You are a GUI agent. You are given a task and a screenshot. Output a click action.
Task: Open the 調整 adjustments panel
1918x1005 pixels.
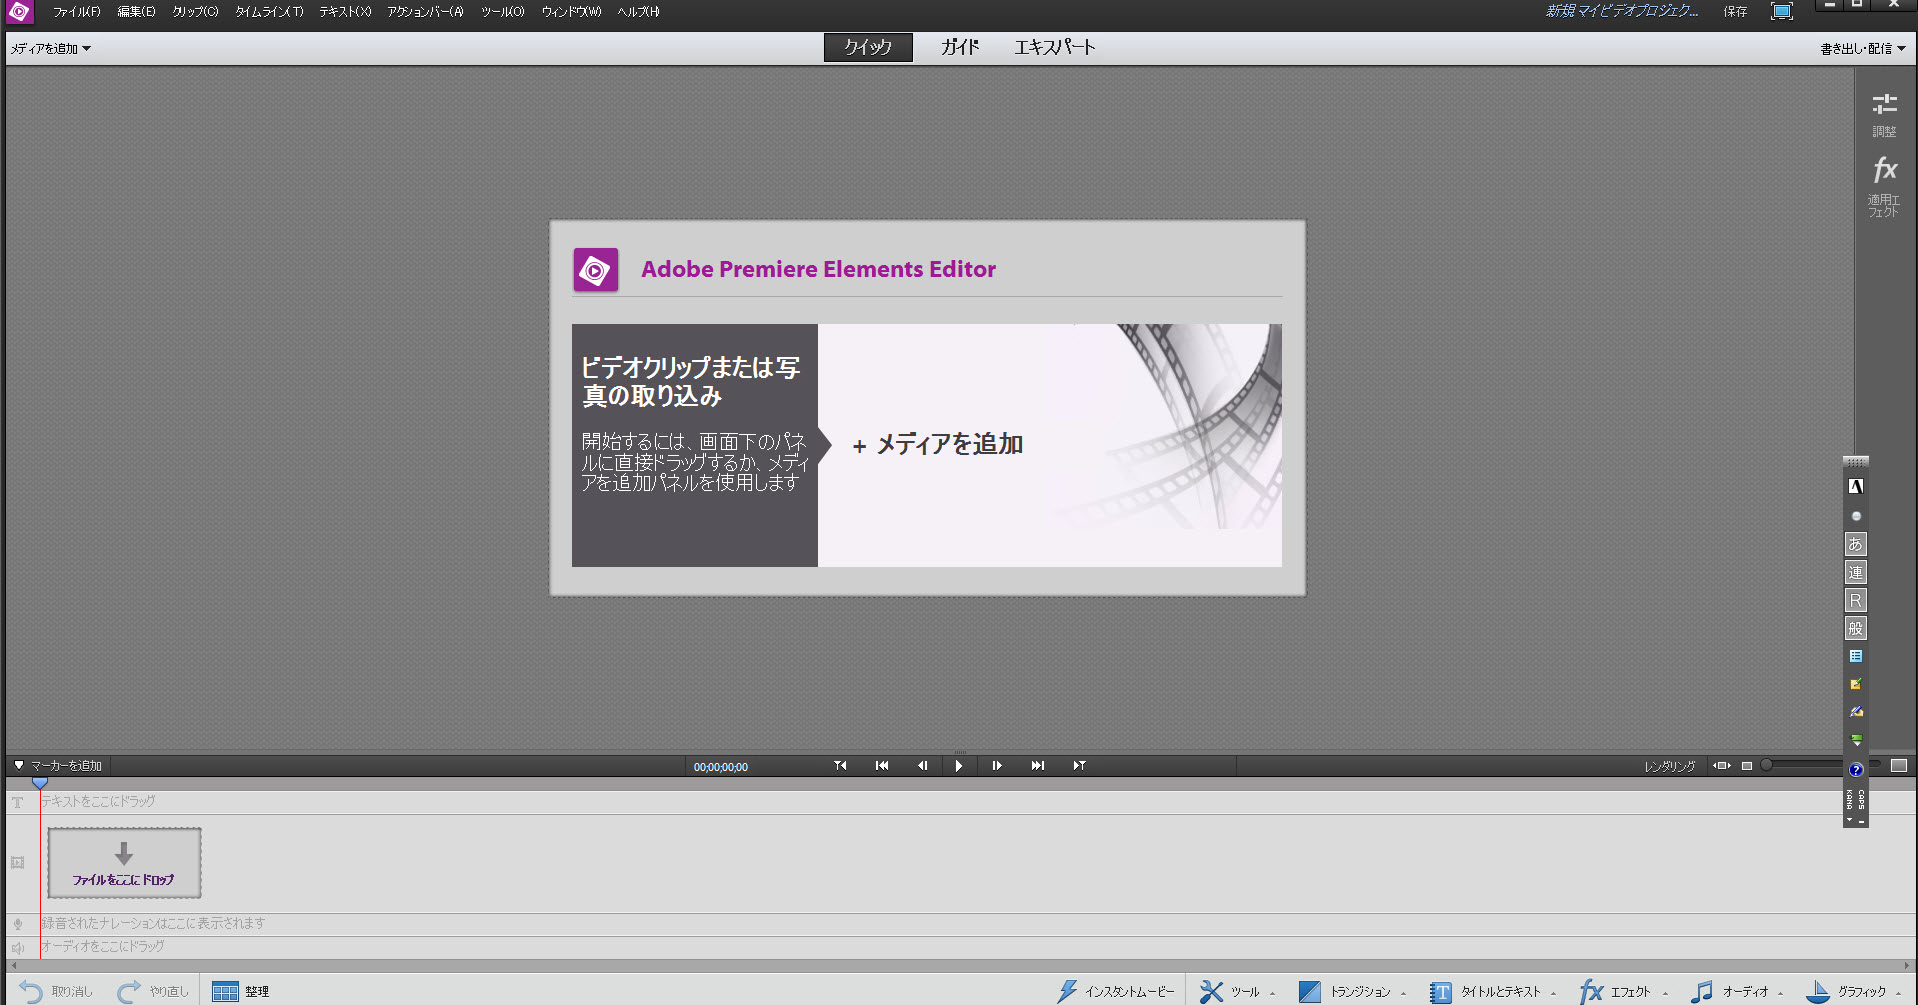1885,115
